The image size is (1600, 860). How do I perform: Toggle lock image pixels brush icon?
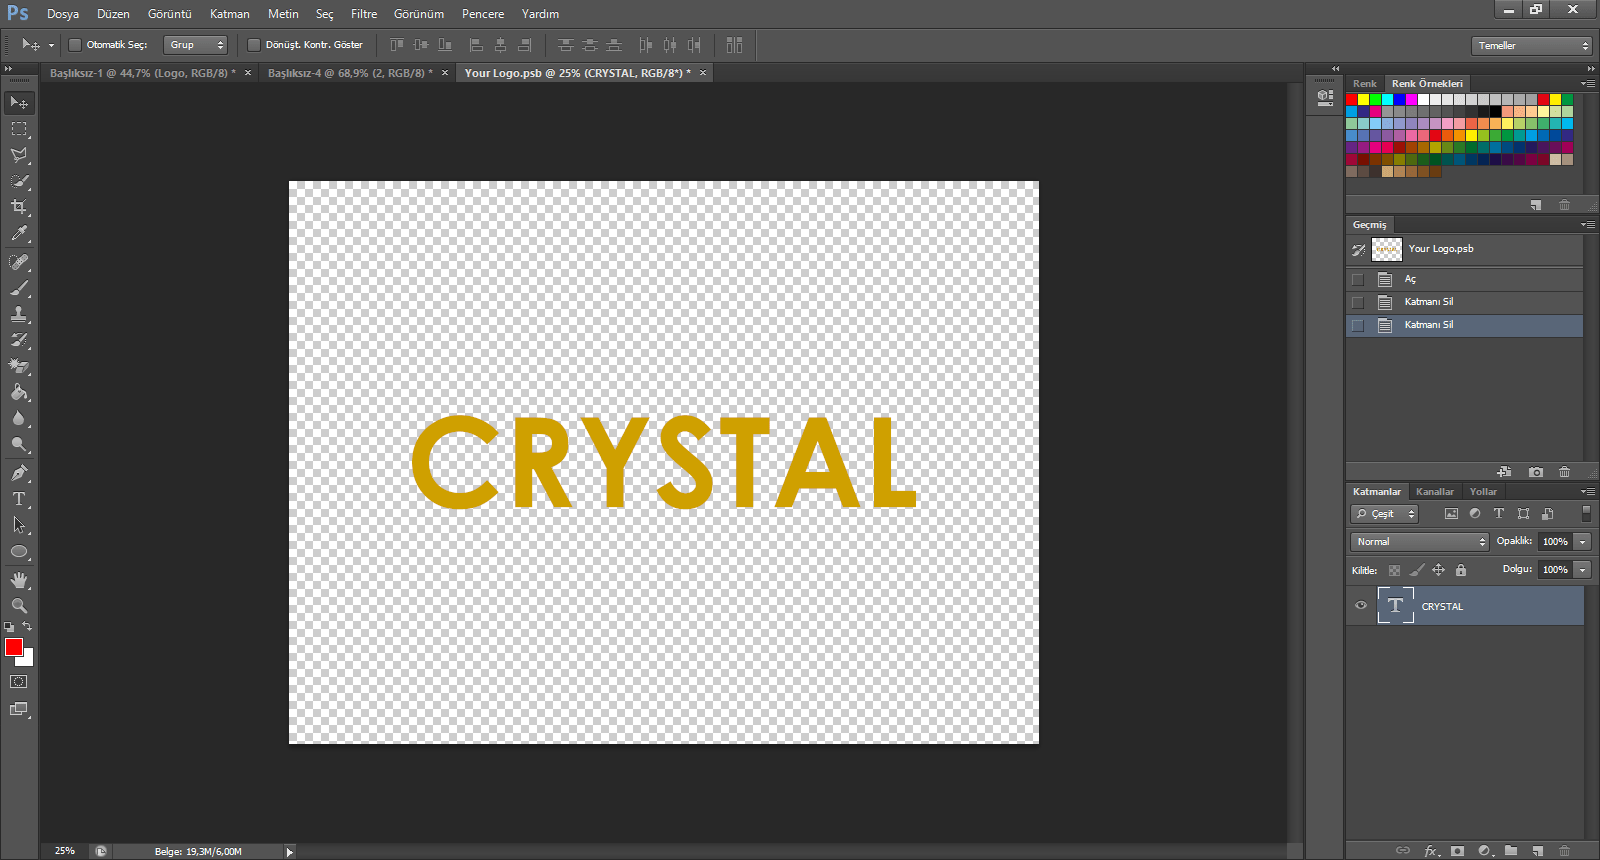1417,570
